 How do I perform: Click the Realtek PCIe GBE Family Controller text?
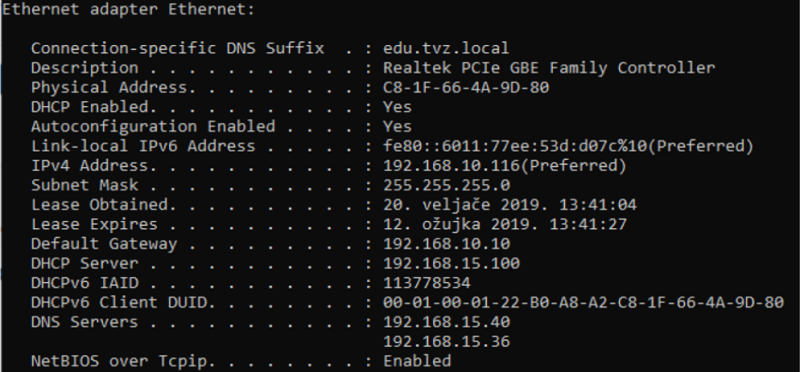549,68
